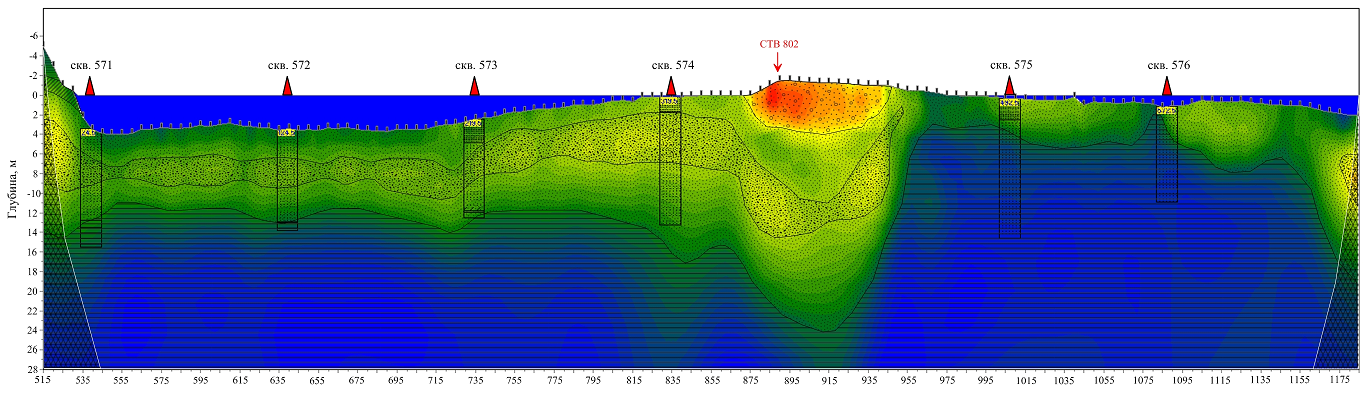Click the скв. 574 borehole label
The height and width of the screenshot is (393, 1363).
click(x=673, y=65)
